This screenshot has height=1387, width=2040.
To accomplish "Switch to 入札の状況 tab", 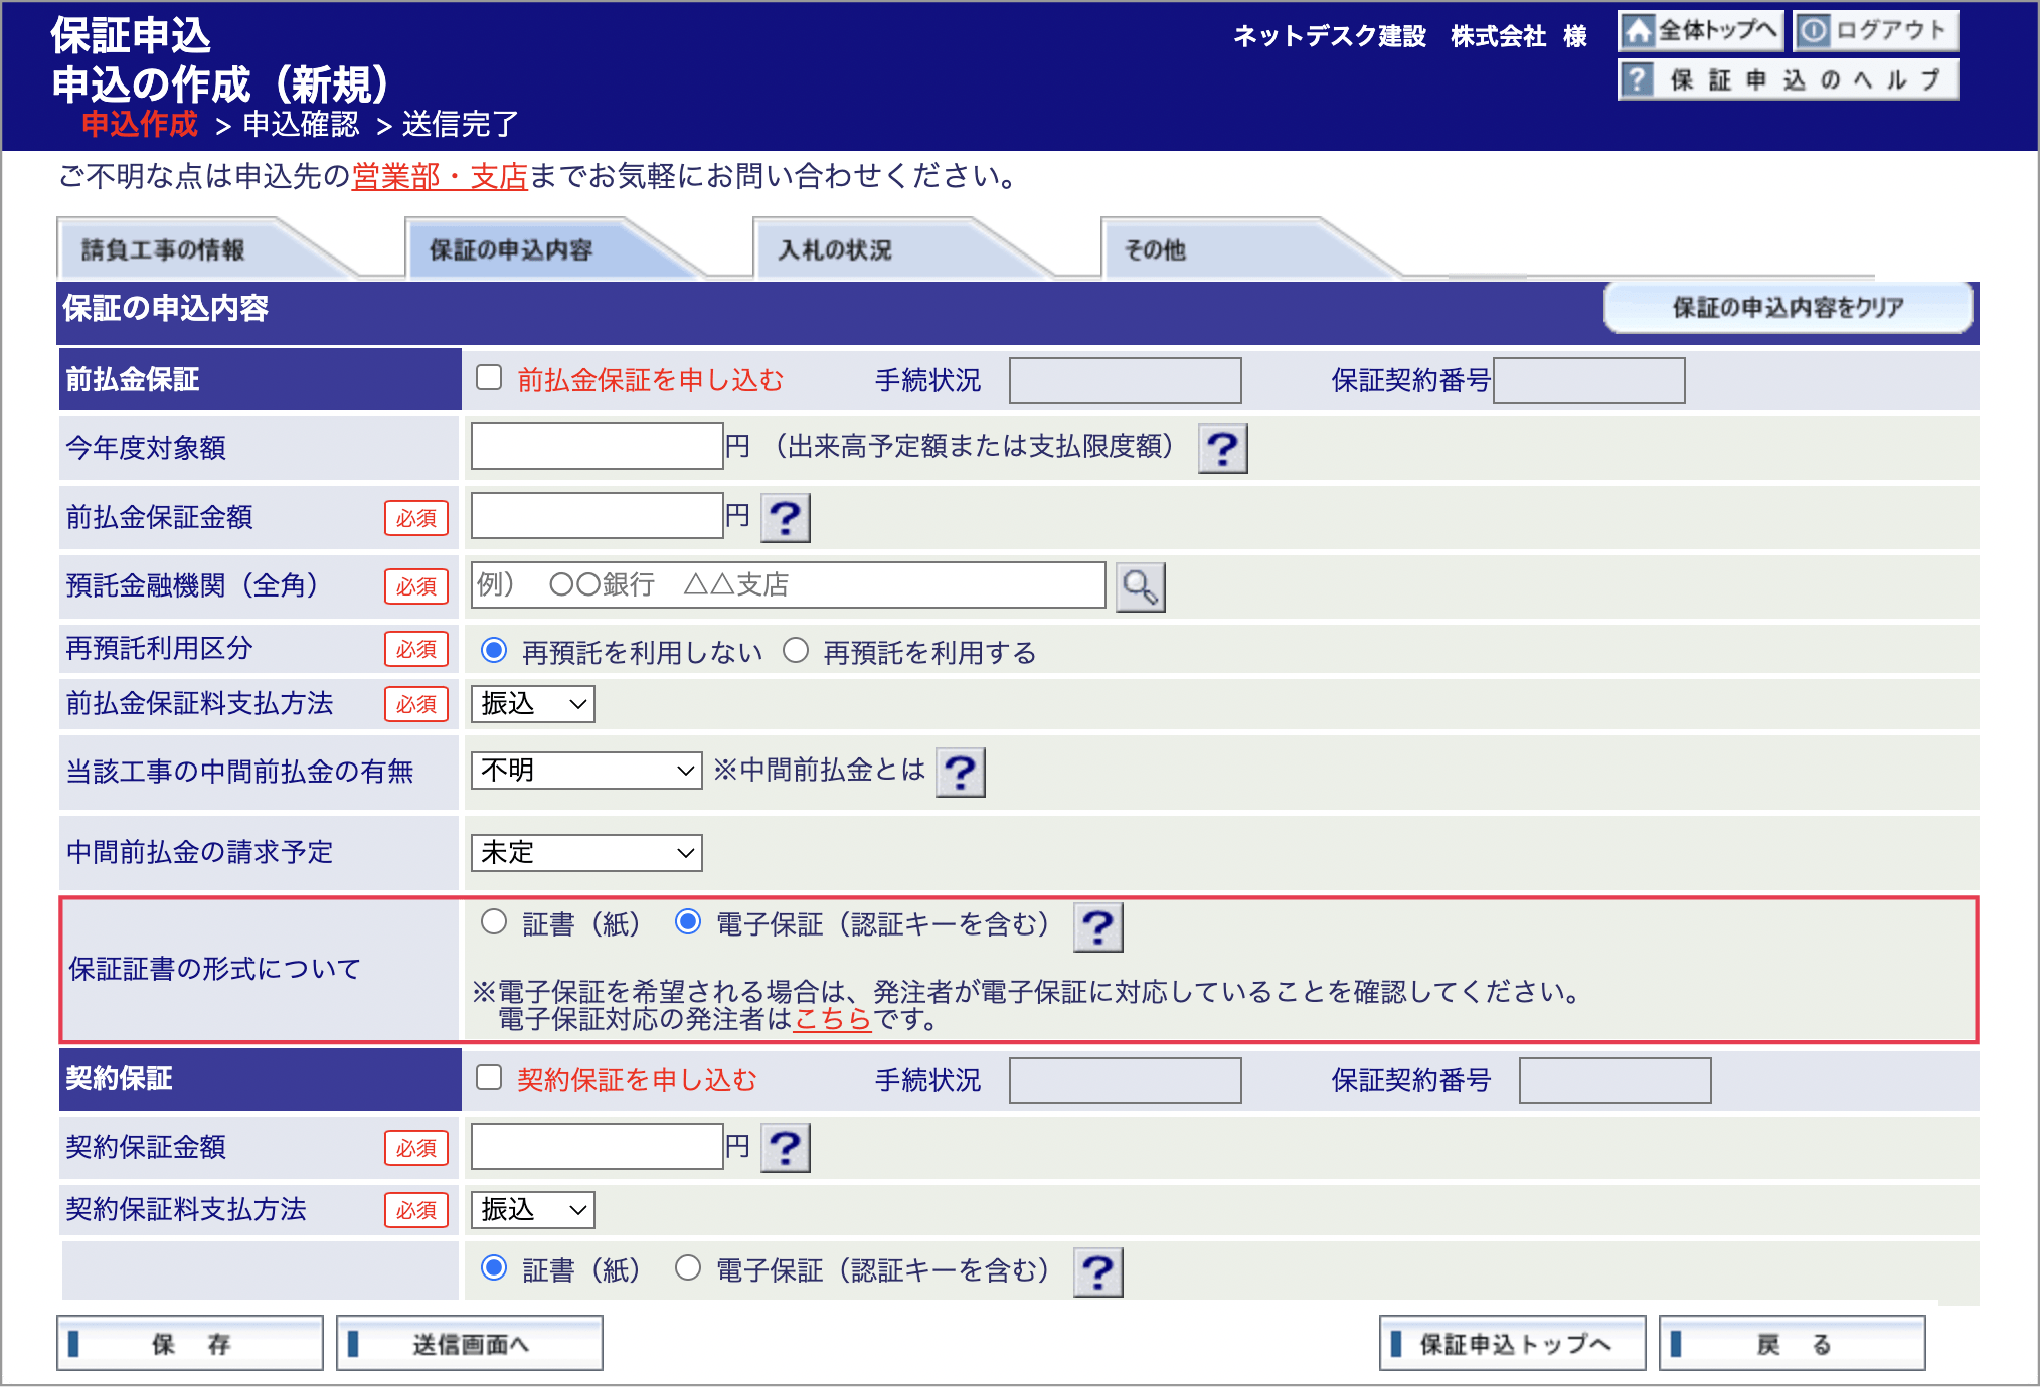I will tap(888, 249).
